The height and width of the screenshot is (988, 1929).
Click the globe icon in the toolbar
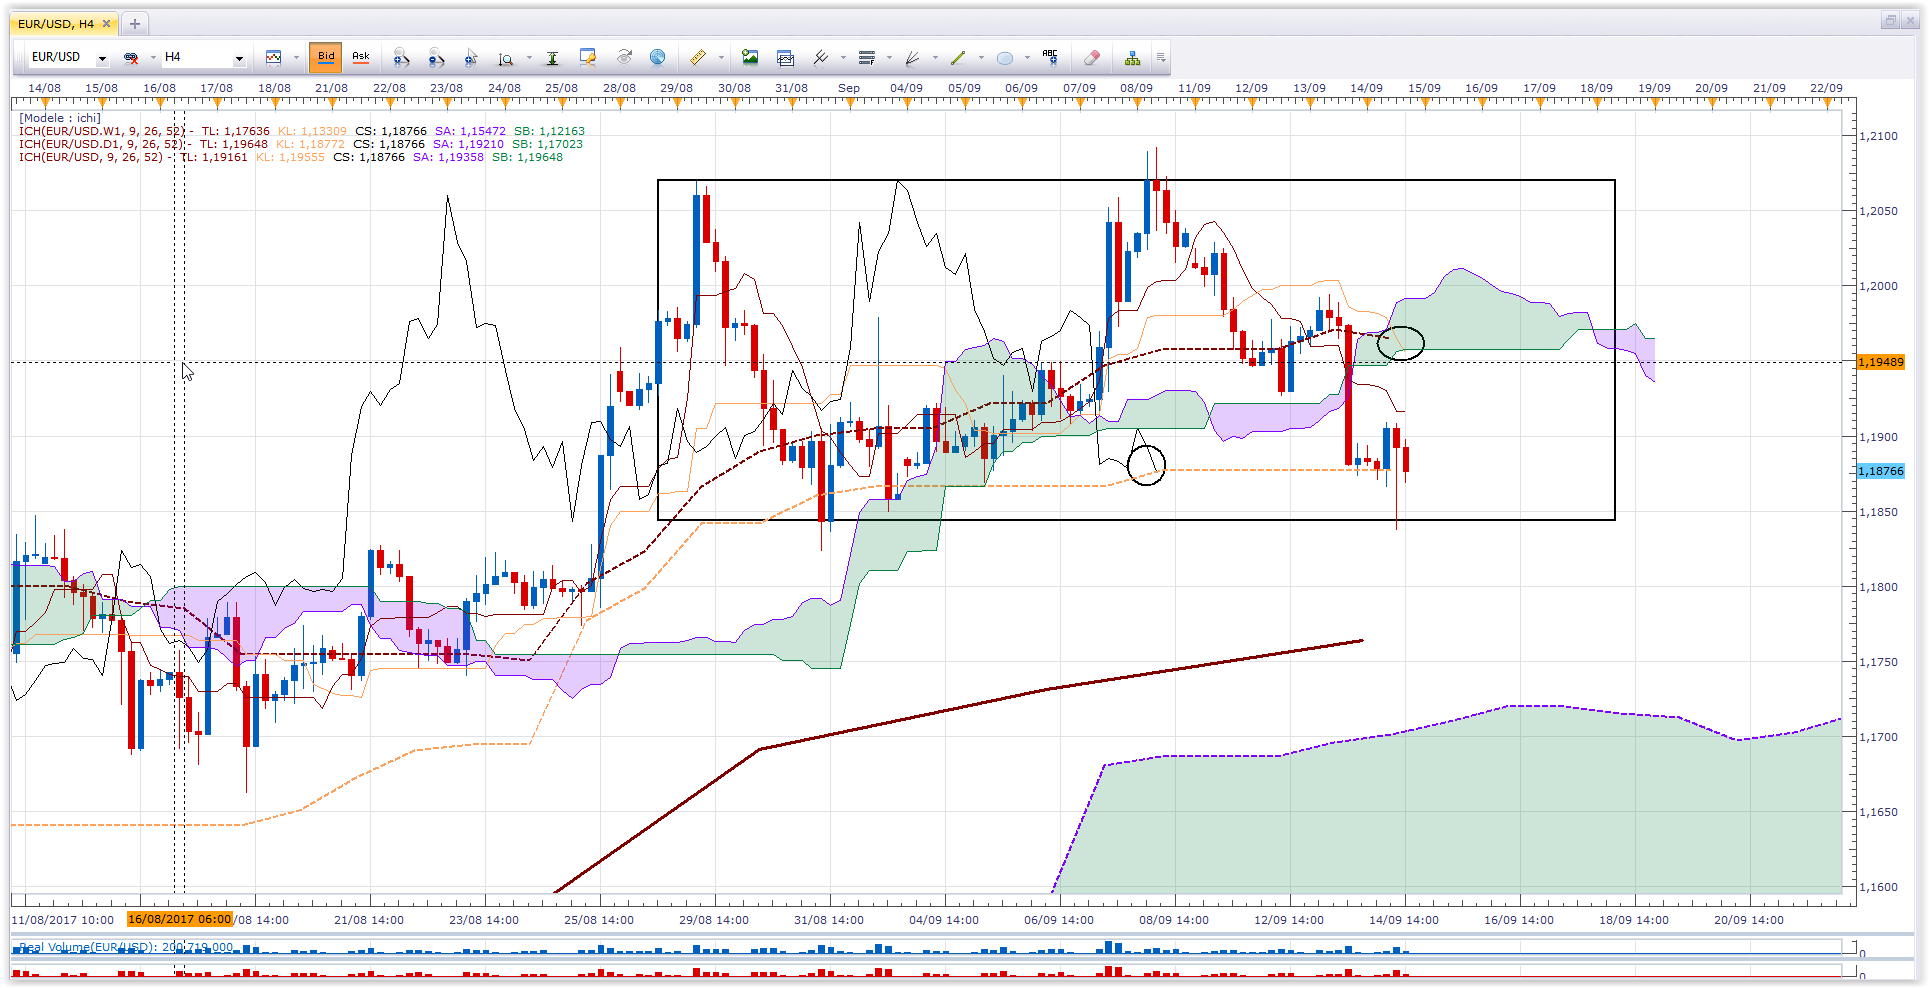click(657, 57)
